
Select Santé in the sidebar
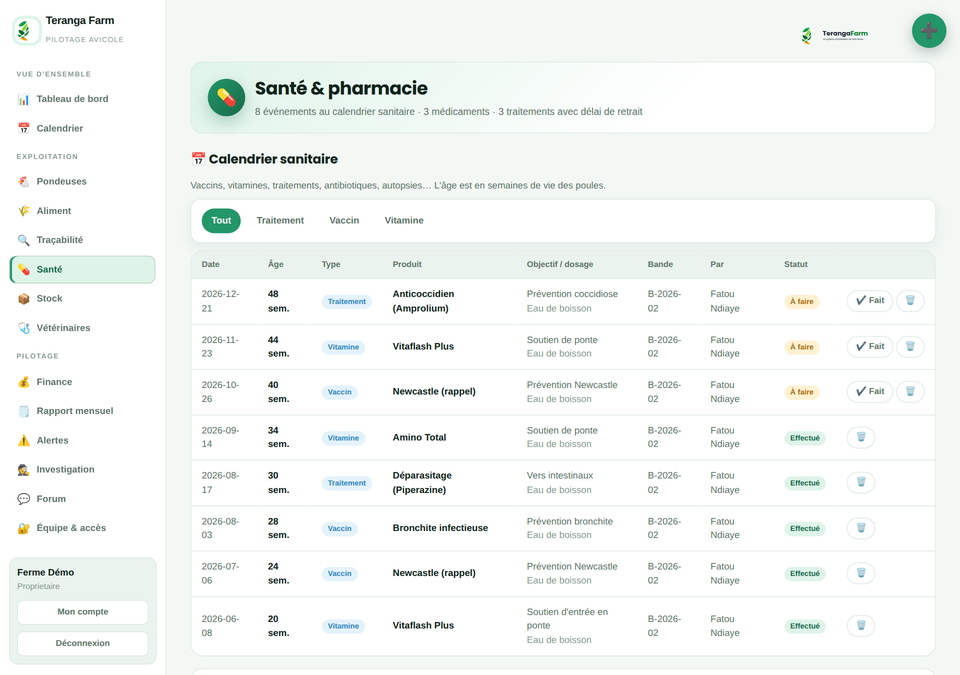pos(82,270)
